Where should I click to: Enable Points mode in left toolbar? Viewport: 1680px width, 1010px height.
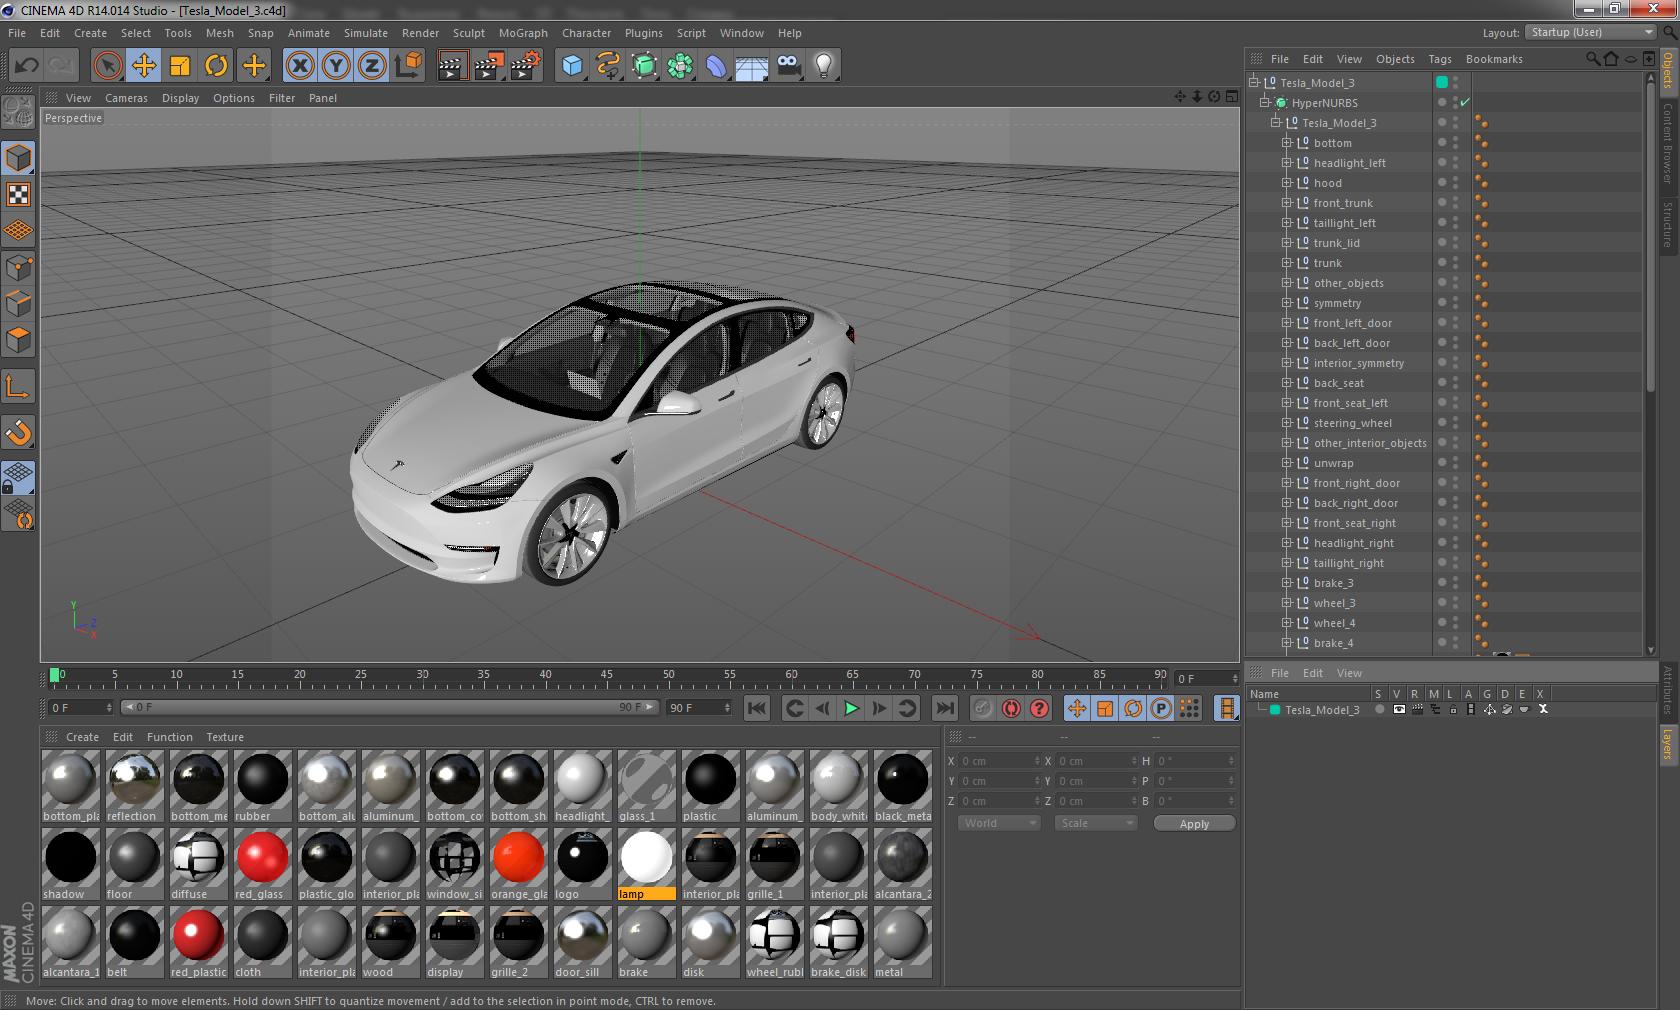pos(19,267)
